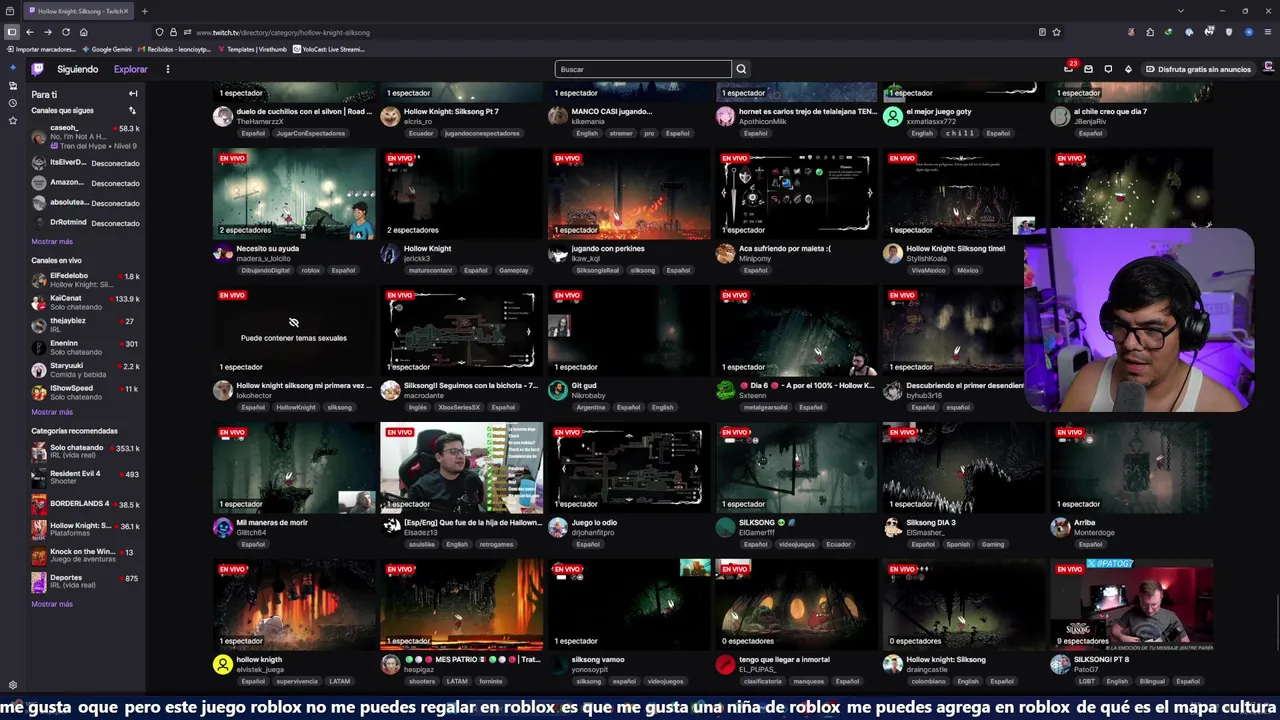Viewport: 1280px width, 720px height.
Task: Open the Firefox hamburger menu
Action: [x=1269, y=32]
